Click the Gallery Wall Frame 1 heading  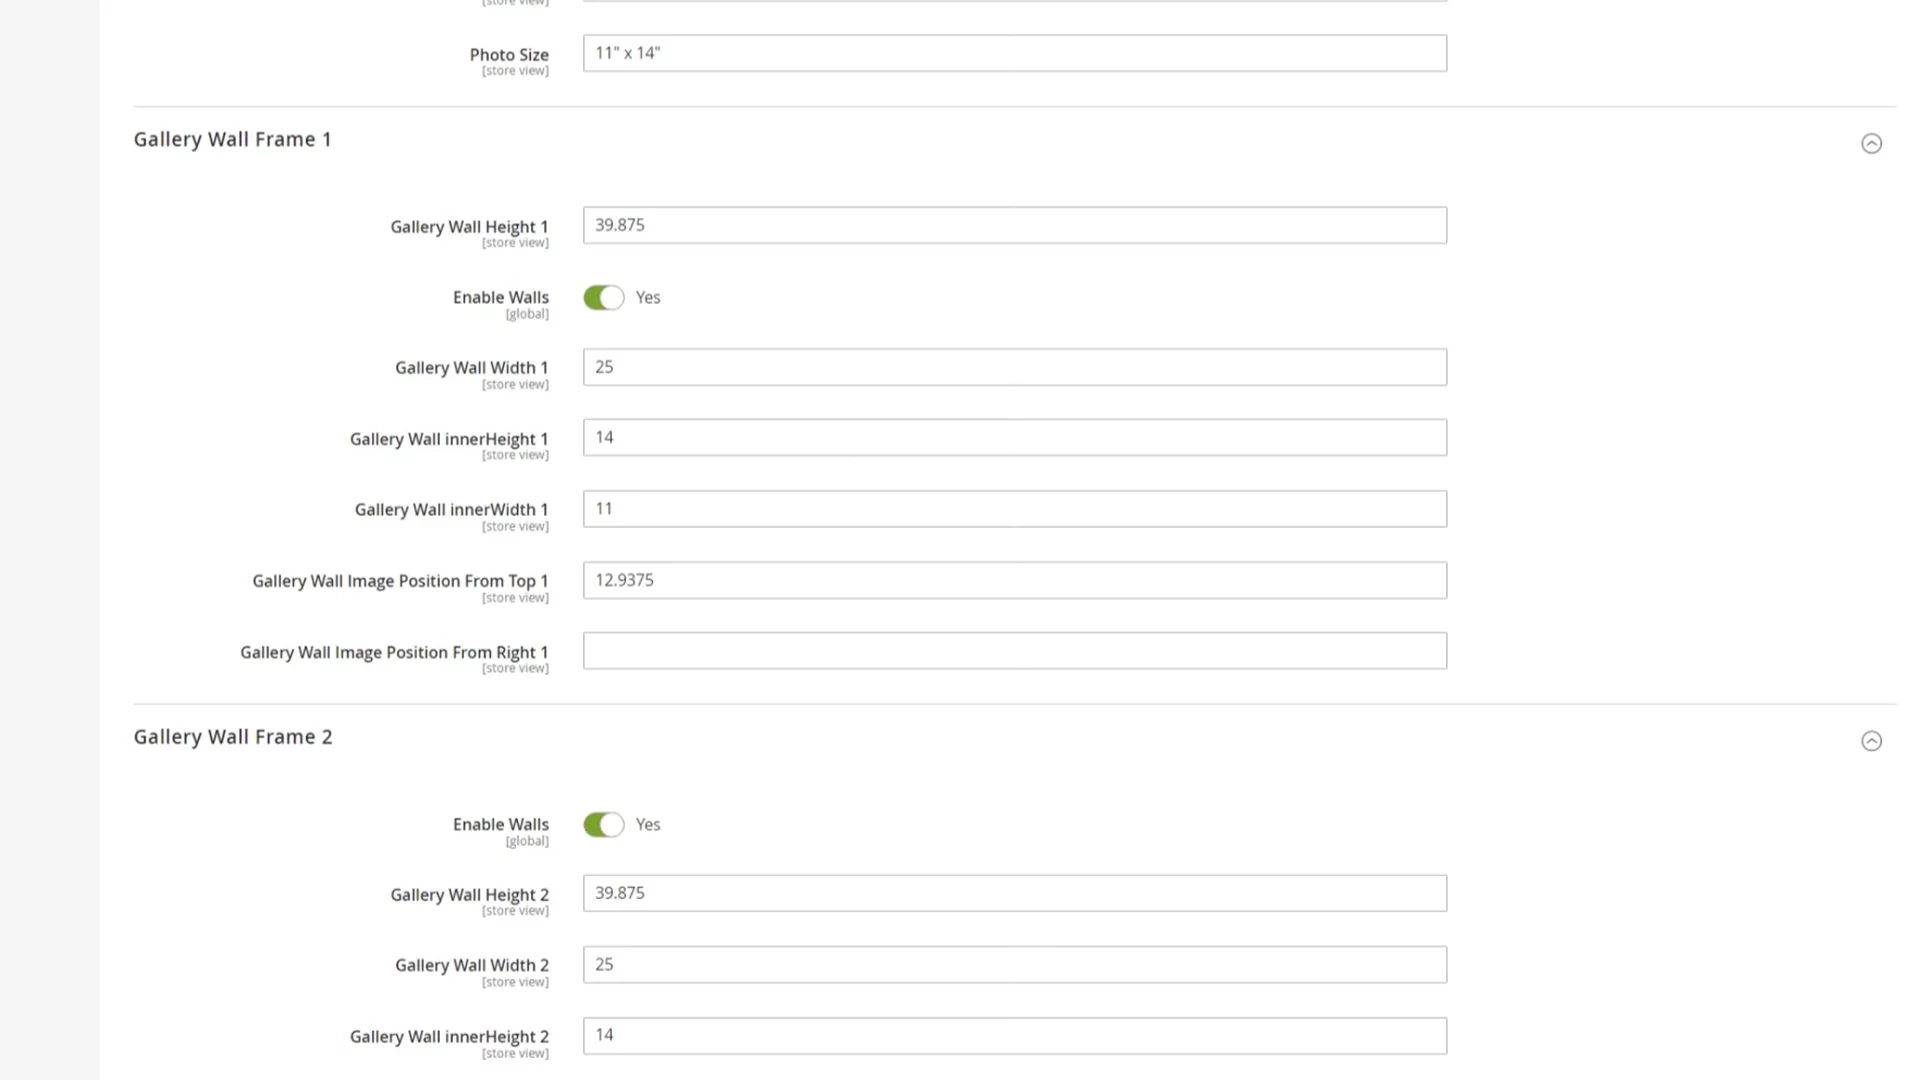coord(232,140)
